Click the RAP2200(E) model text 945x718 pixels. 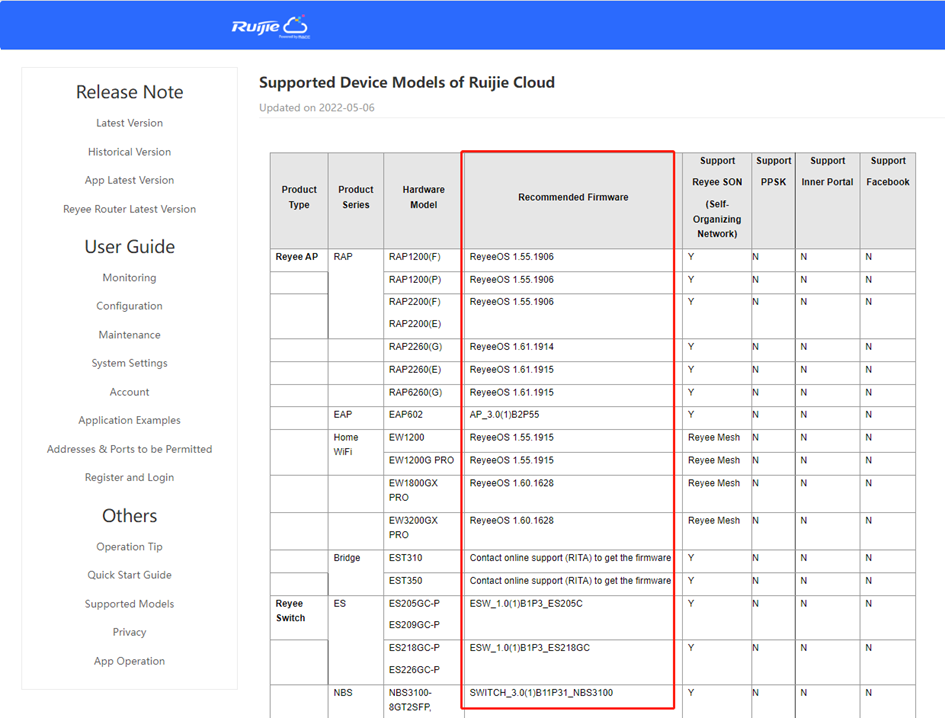(415, 324)
